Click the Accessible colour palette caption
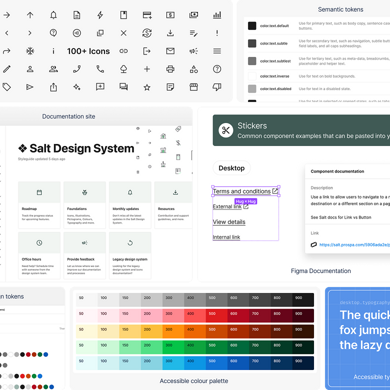Image resolution: width=390 pixels, height=390 pixels. (x=194, y=381)
